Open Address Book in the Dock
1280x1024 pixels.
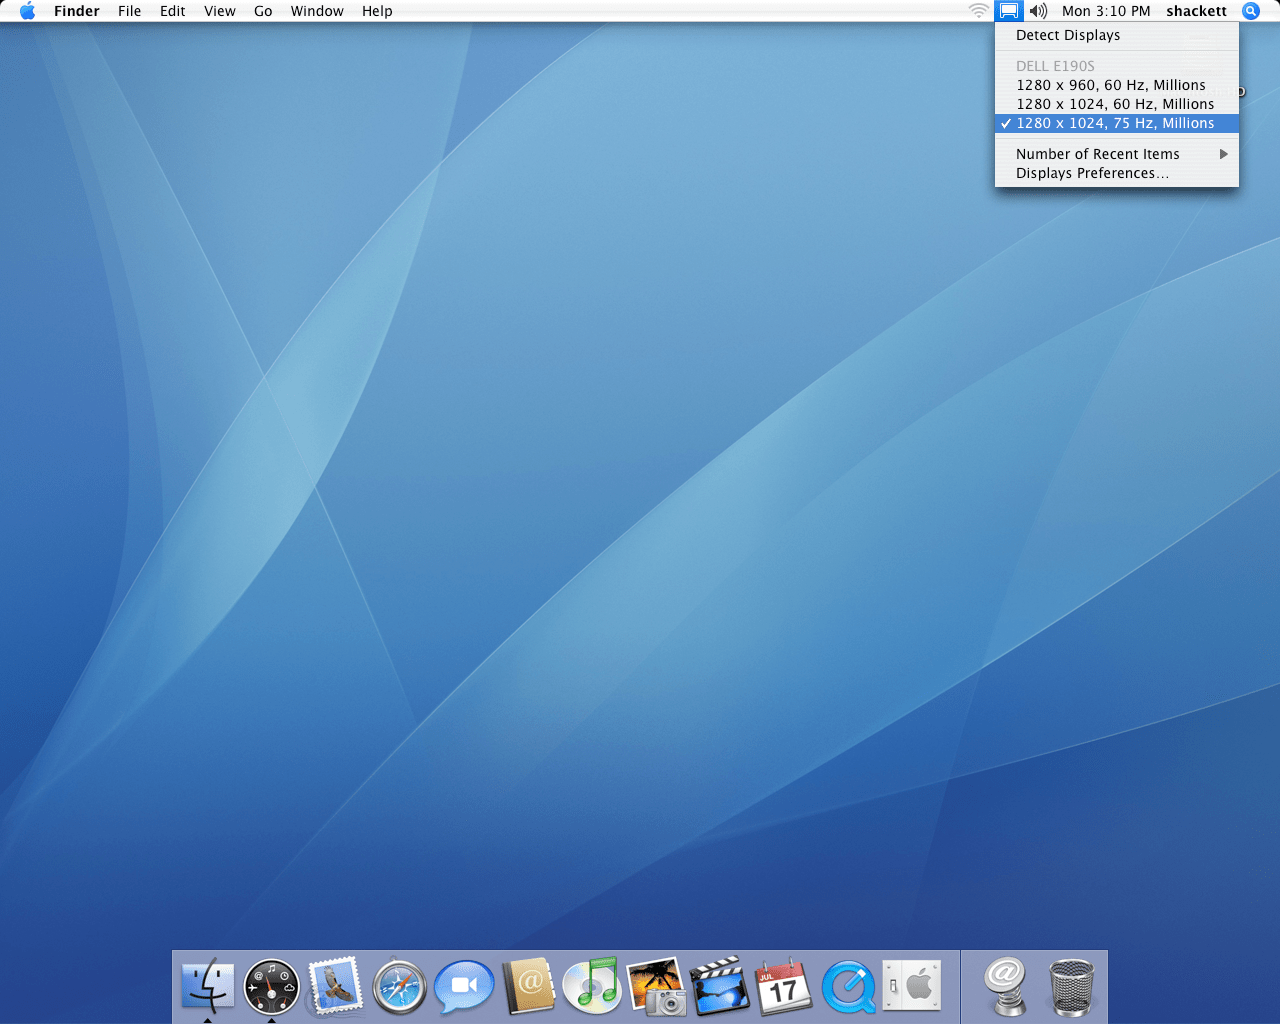click(x=528, y=986)
